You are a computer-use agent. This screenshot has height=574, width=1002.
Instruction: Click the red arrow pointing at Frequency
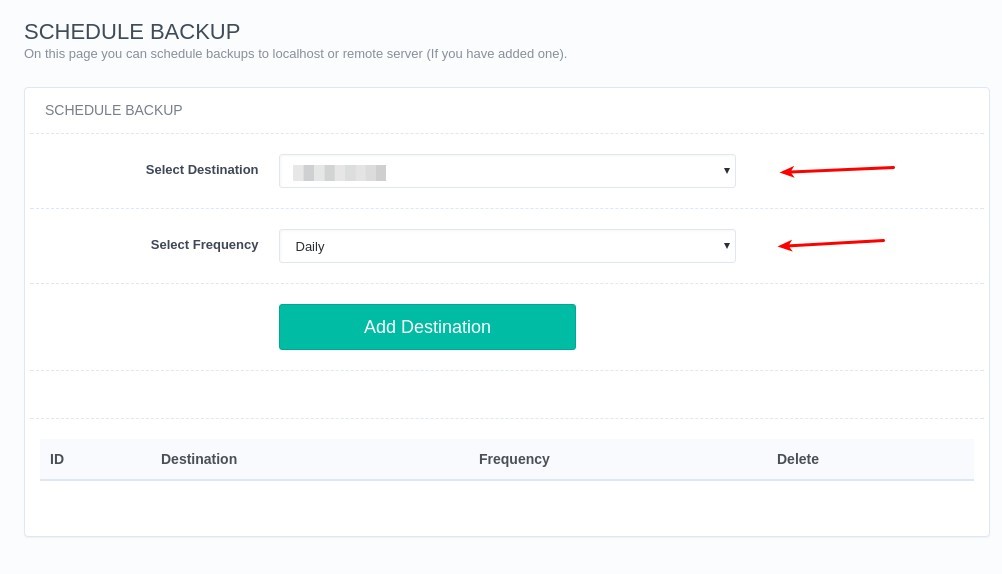[831, 244]
